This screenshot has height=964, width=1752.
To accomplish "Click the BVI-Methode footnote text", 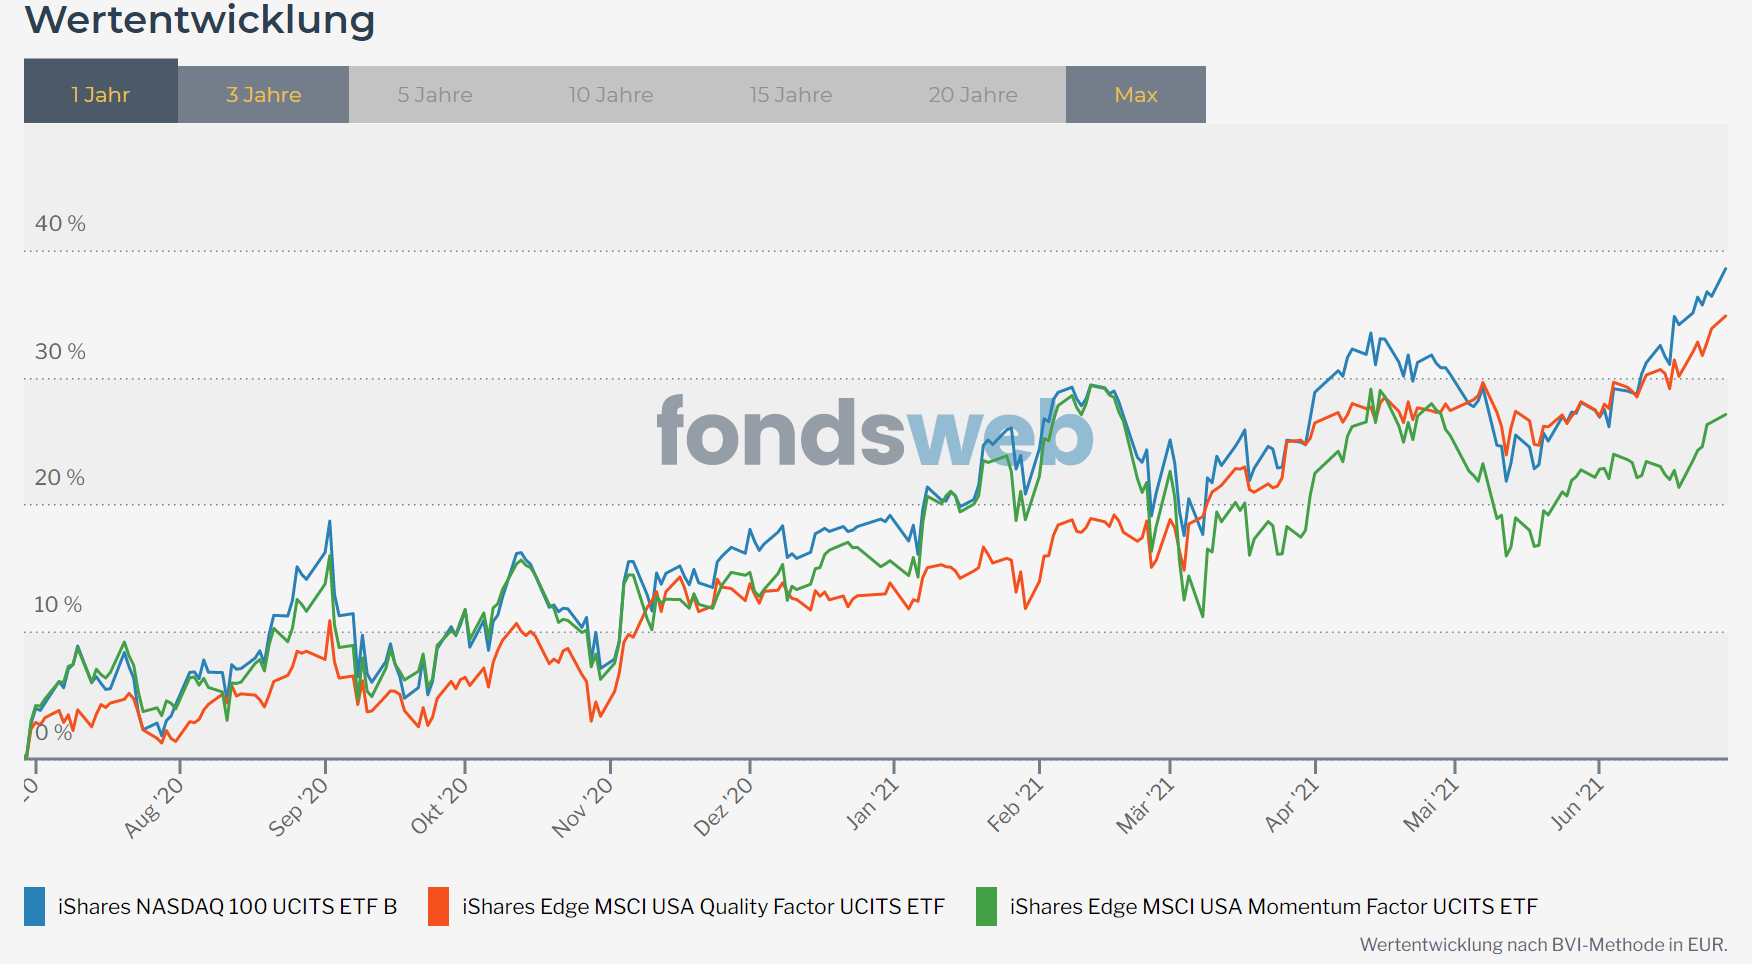I will (1542, 944).
